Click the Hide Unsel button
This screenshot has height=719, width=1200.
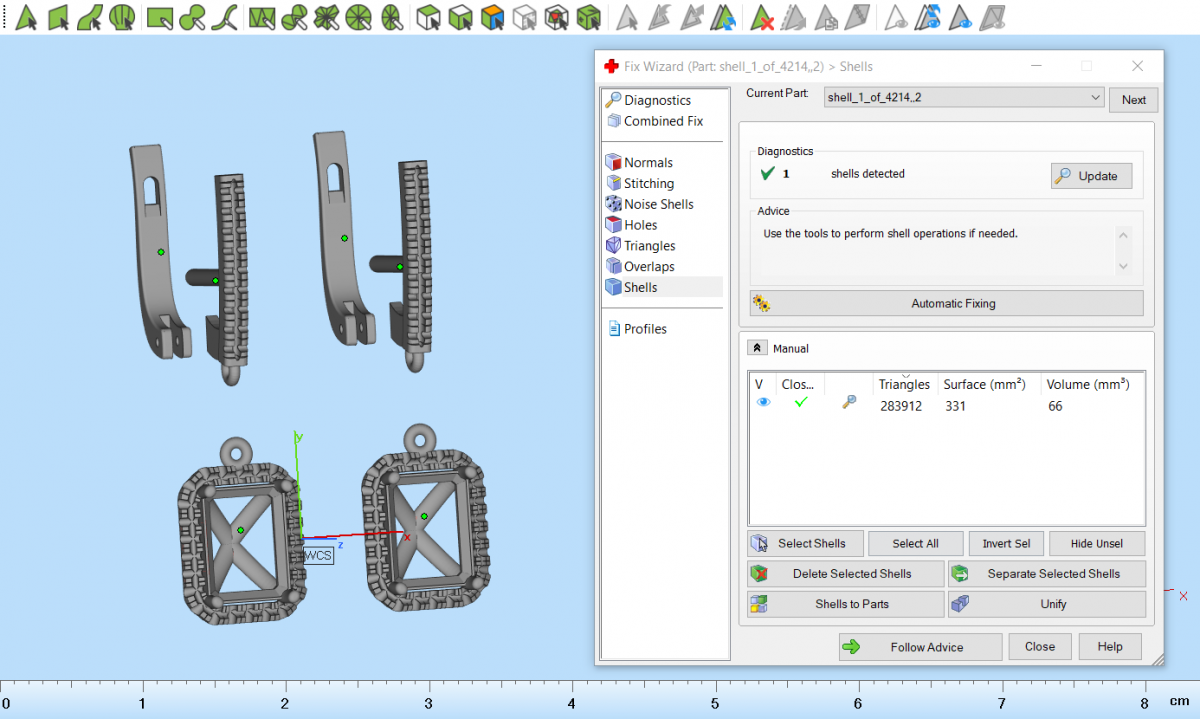pyautogui.click(x=1096, y=544)
